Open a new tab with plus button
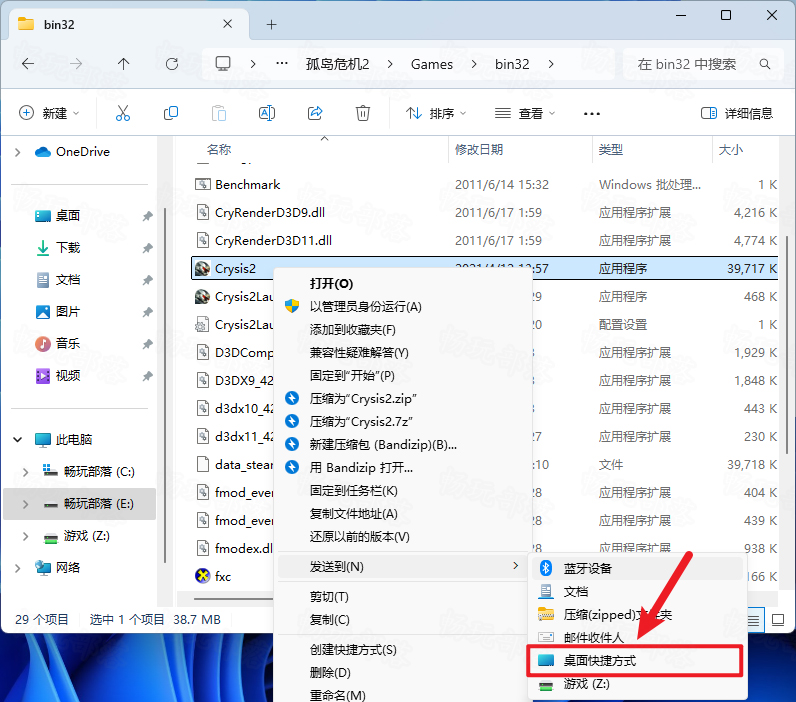The height and width of the screenshot is (702, 796). coord(272,24)
